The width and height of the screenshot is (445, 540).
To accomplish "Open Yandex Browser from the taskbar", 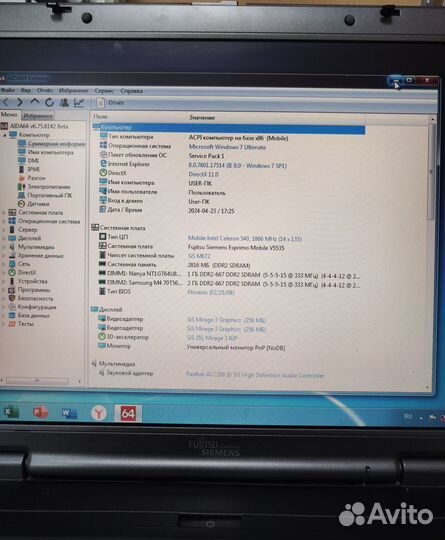I will [x=99, y=413].
